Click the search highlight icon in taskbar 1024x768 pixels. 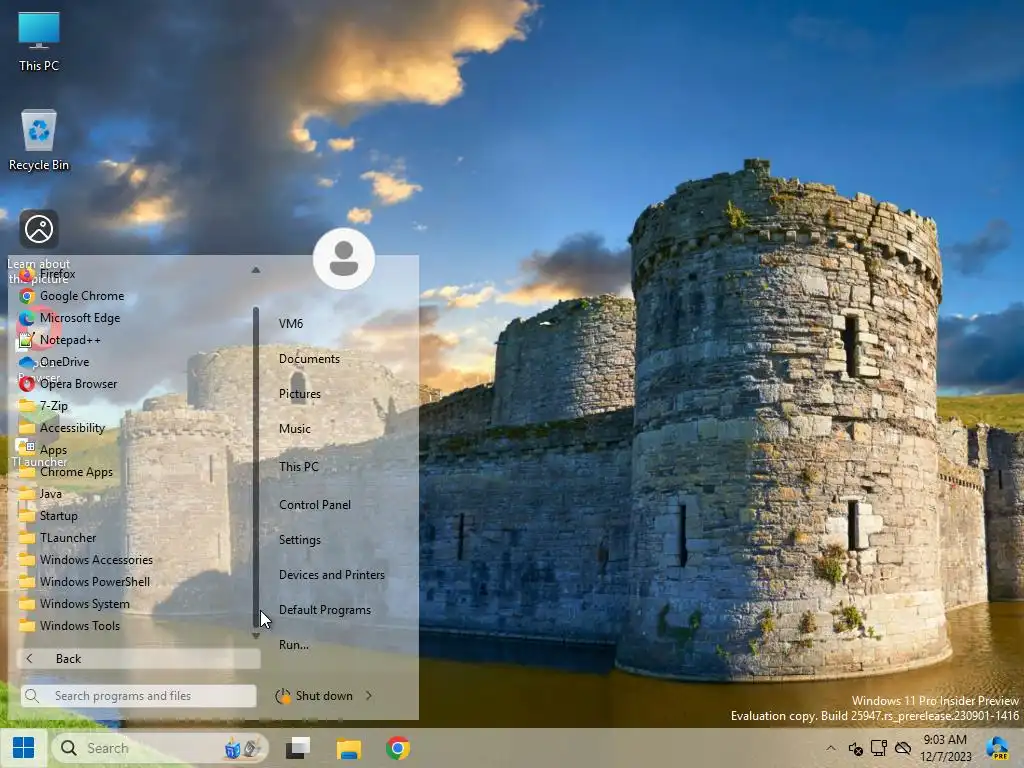pyautogui.click(x=242, y=748)
